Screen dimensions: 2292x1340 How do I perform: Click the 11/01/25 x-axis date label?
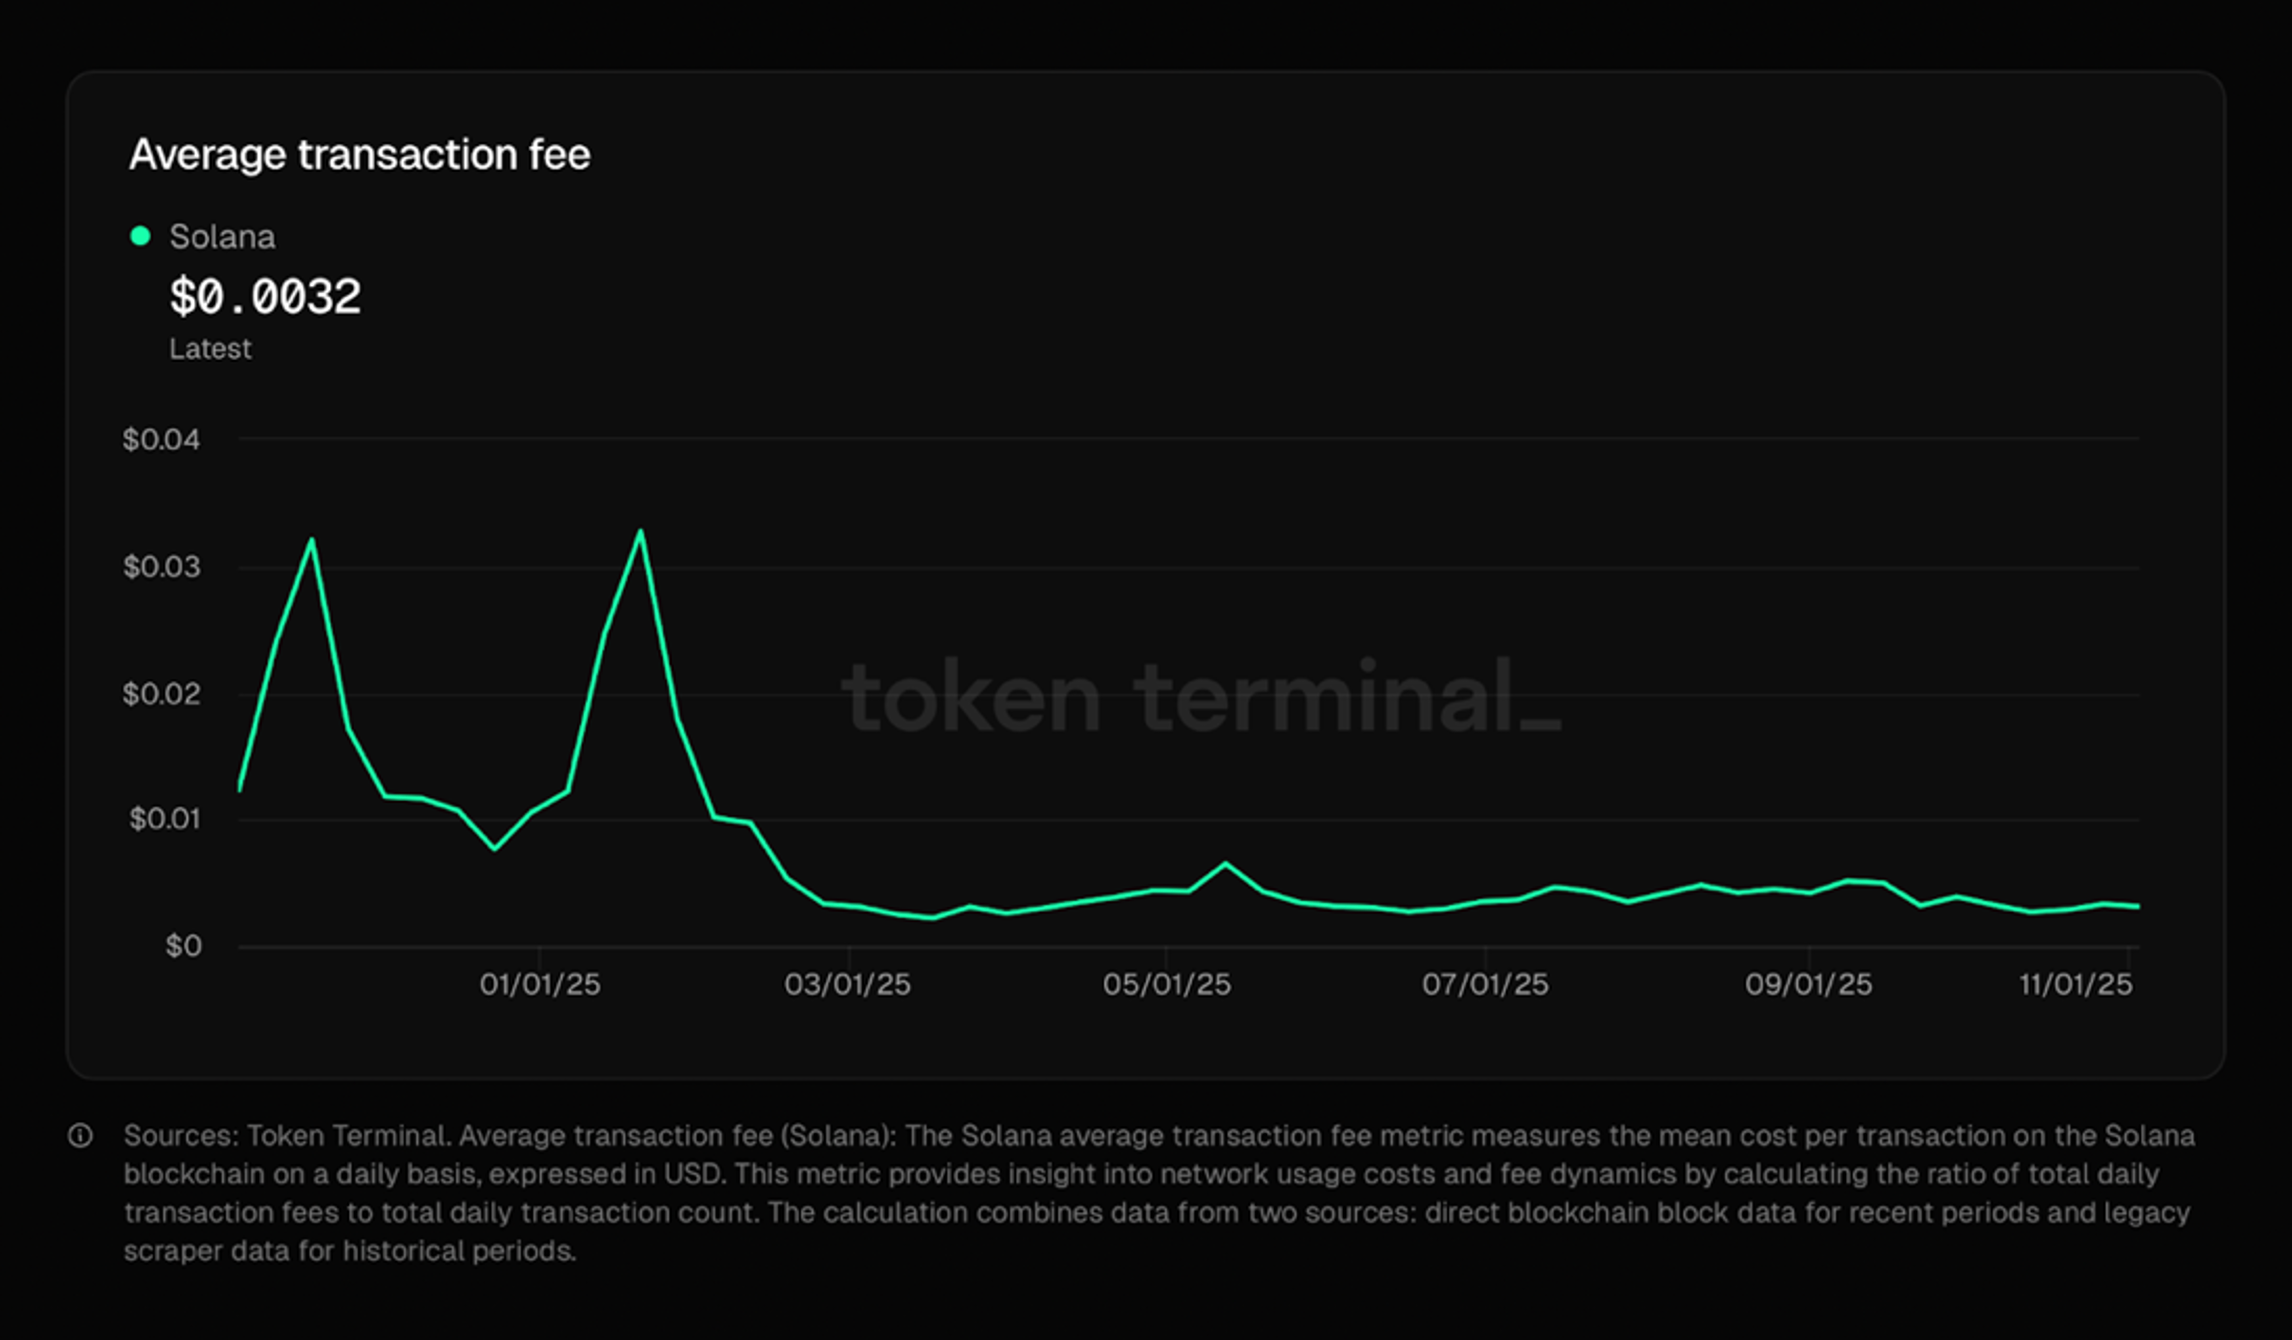[2076, 985]
